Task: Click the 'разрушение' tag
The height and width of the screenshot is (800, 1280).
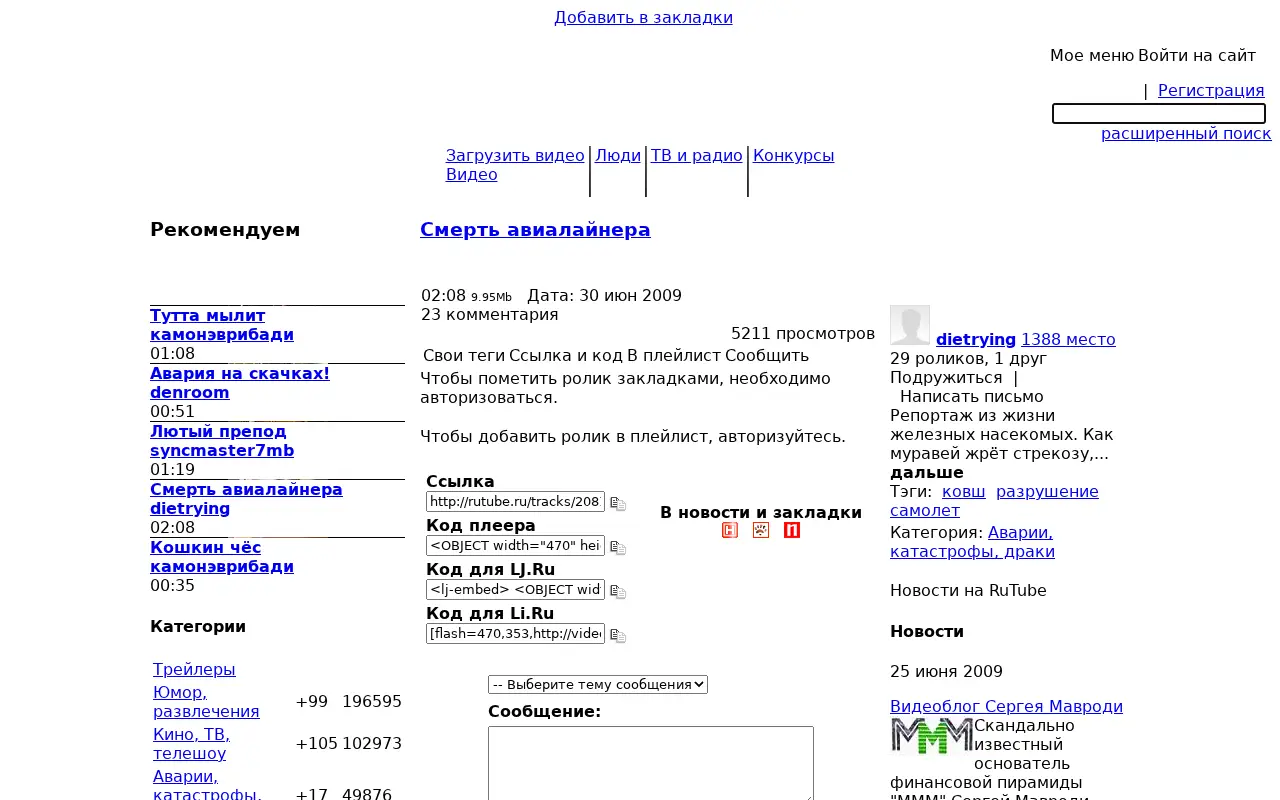Action: coord(1047,492)
